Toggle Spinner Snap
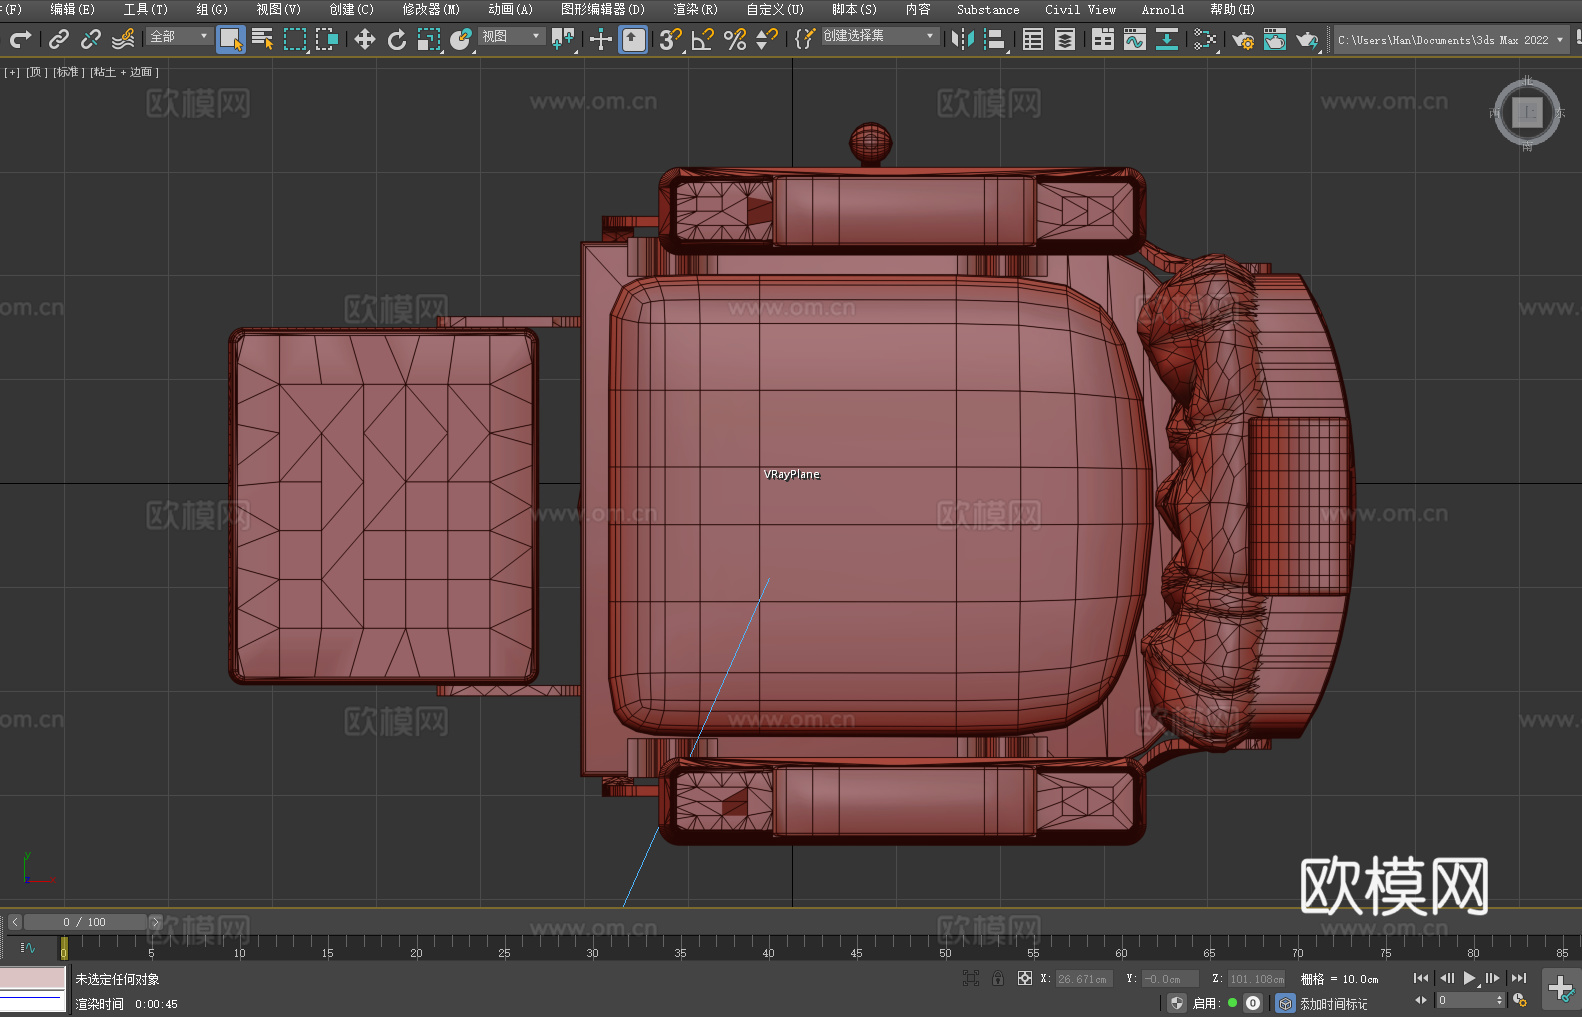This screenshot has height=1017, width=1582. click(767, 39)
